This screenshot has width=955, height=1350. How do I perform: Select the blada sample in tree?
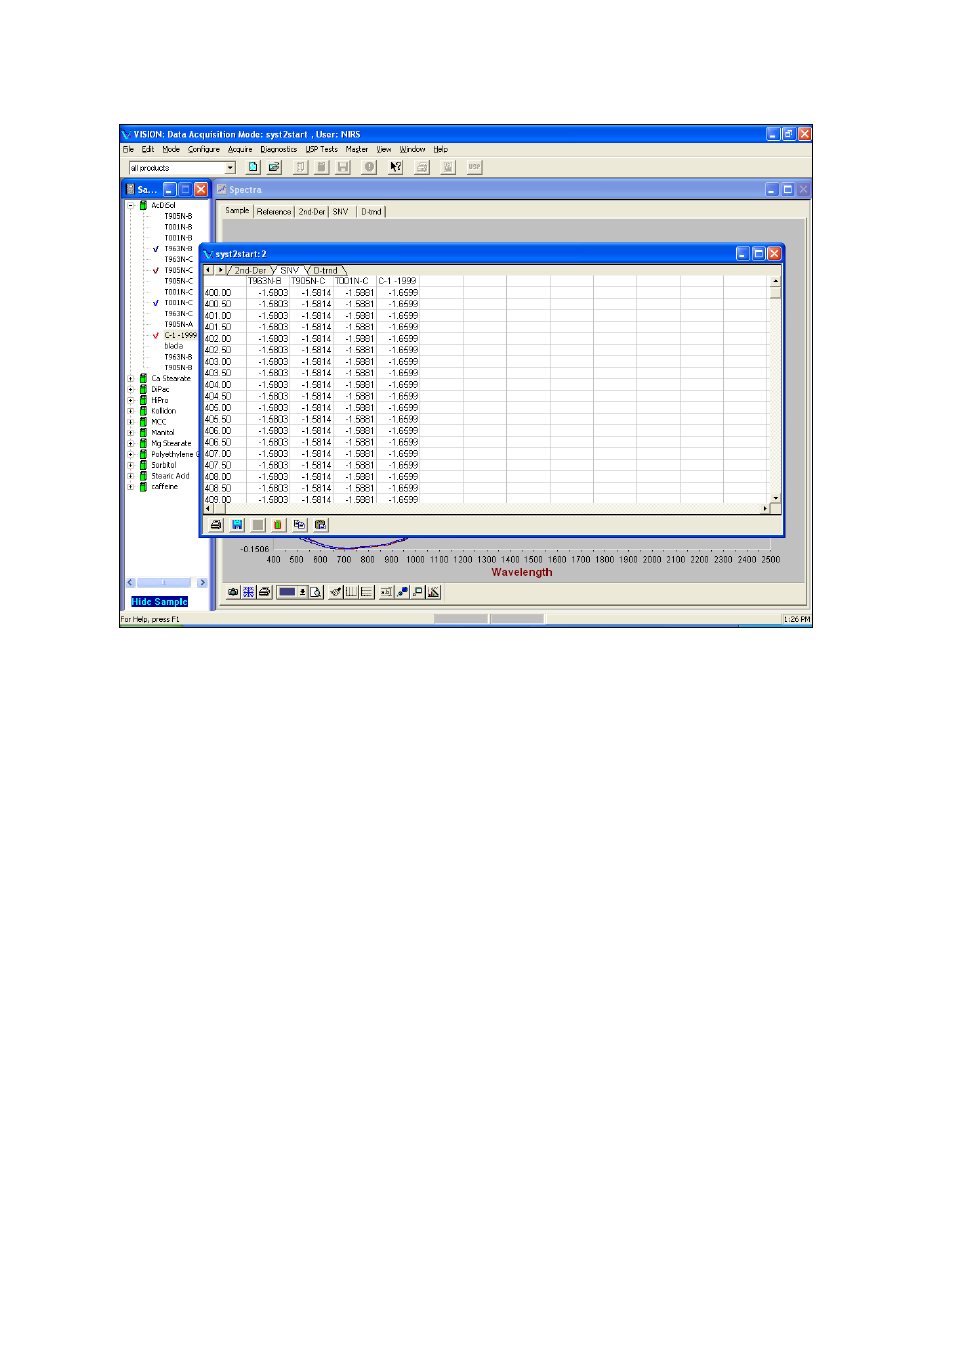pyautogui.click(x=174, y=346)
